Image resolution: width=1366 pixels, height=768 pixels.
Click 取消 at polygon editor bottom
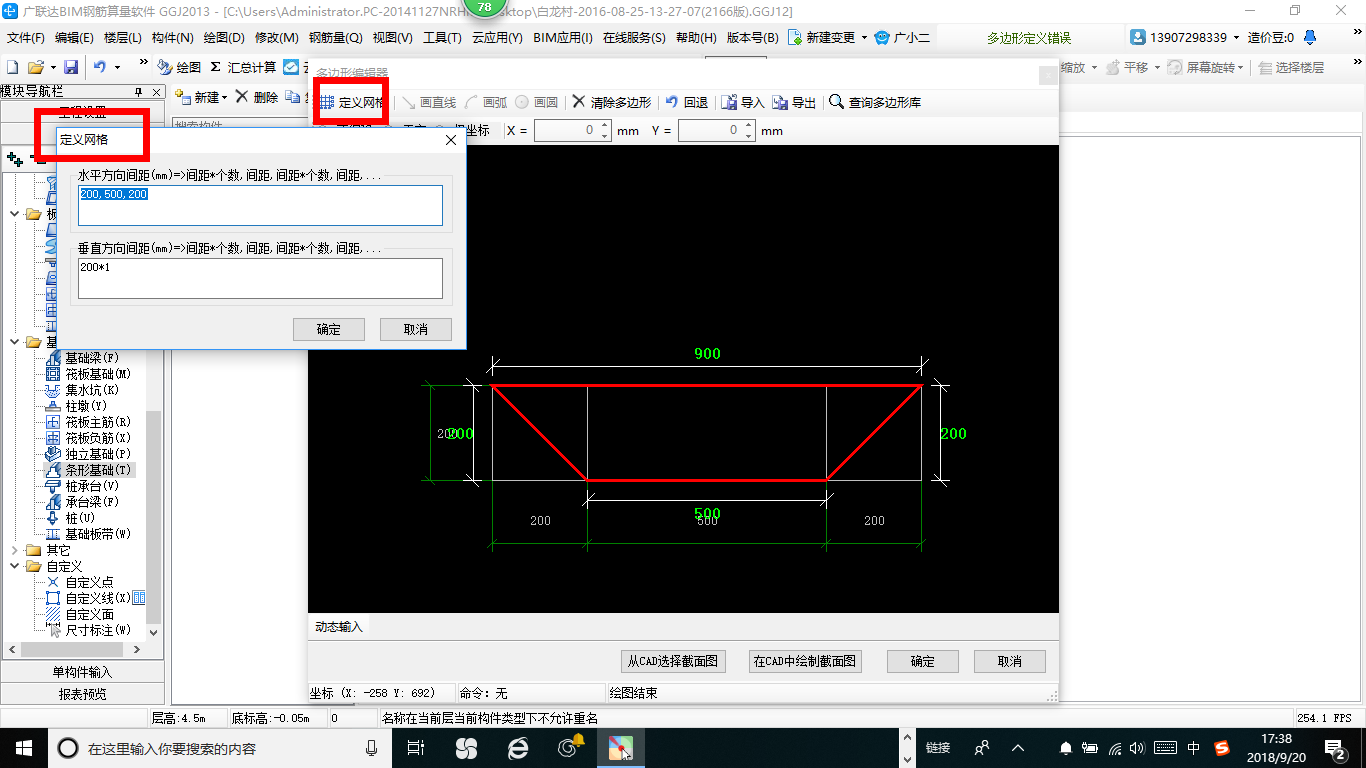coord(1010,661)
